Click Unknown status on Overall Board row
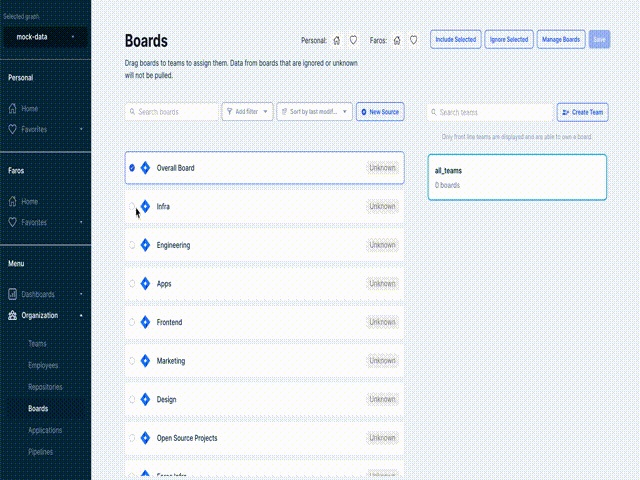 pyautogui.click(x=382, y=168)
